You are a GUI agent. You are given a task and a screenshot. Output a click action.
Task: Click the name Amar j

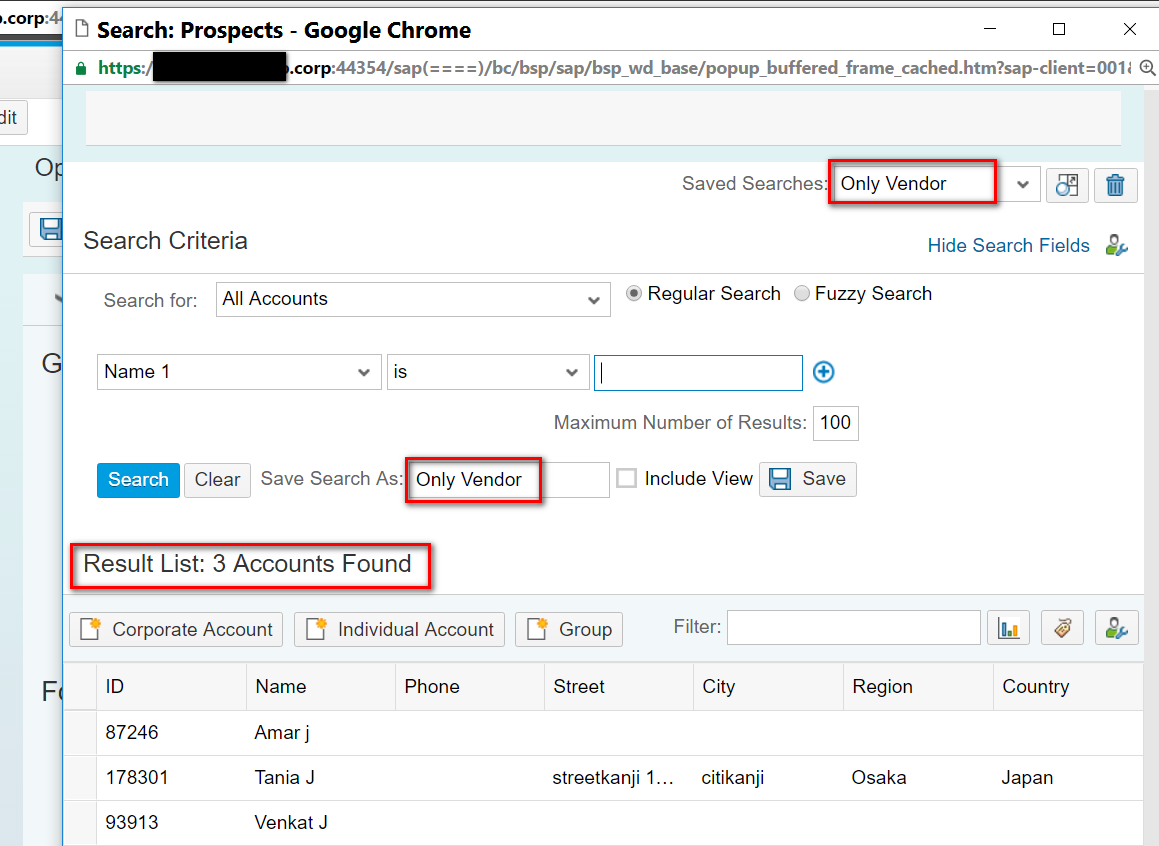coord(282,732)
